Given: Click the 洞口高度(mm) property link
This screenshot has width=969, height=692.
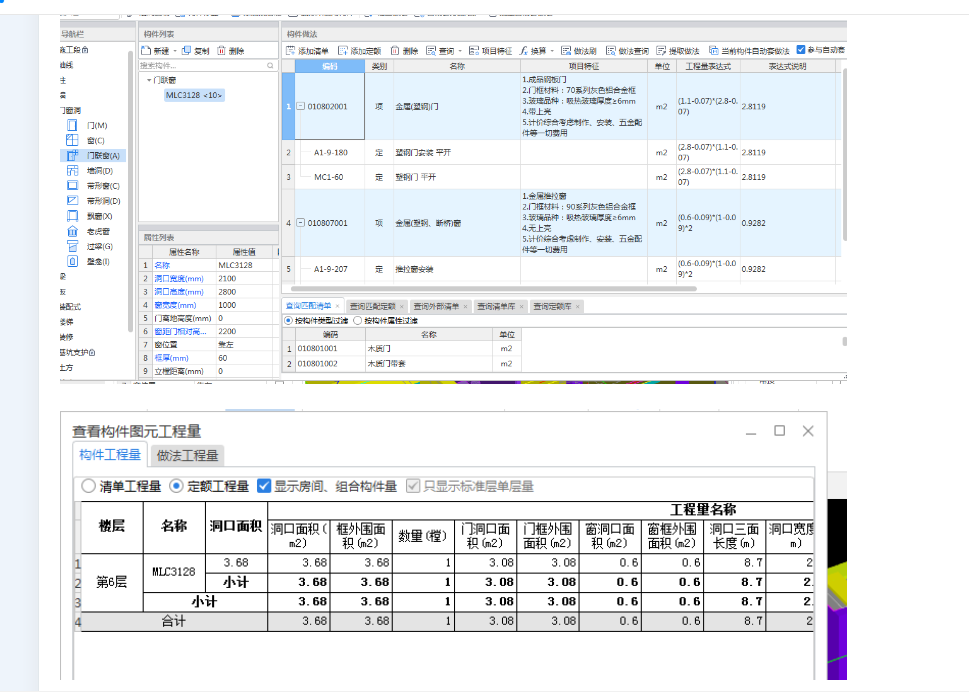Looking at the screenshot, I should click(x=179, y=292).
